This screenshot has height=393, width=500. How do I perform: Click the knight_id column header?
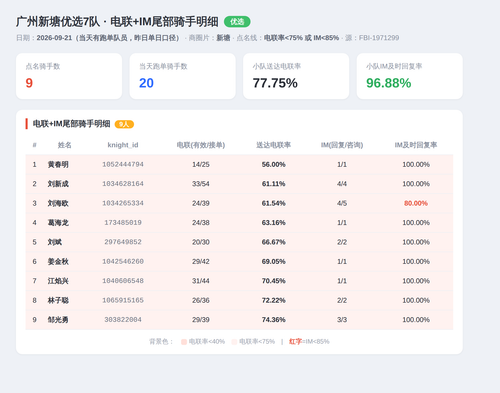tap(123, 145)
